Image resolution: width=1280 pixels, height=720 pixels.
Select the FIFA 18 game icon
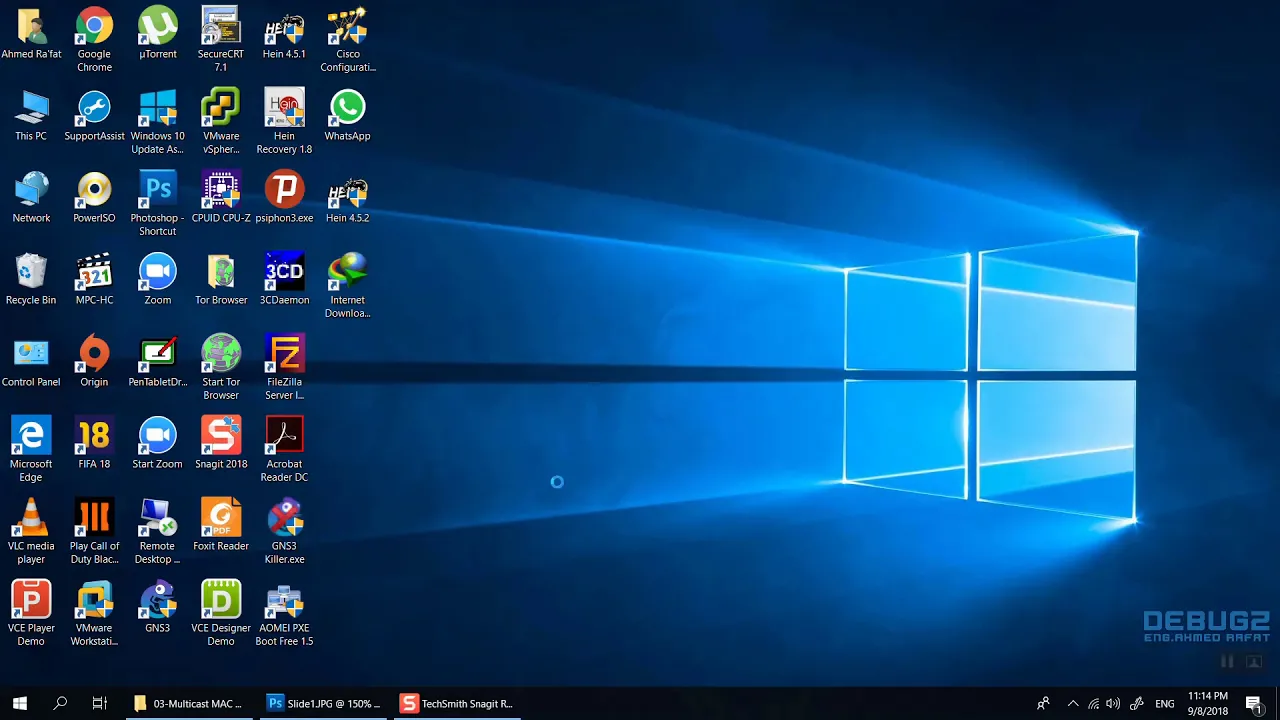point(94,443)
